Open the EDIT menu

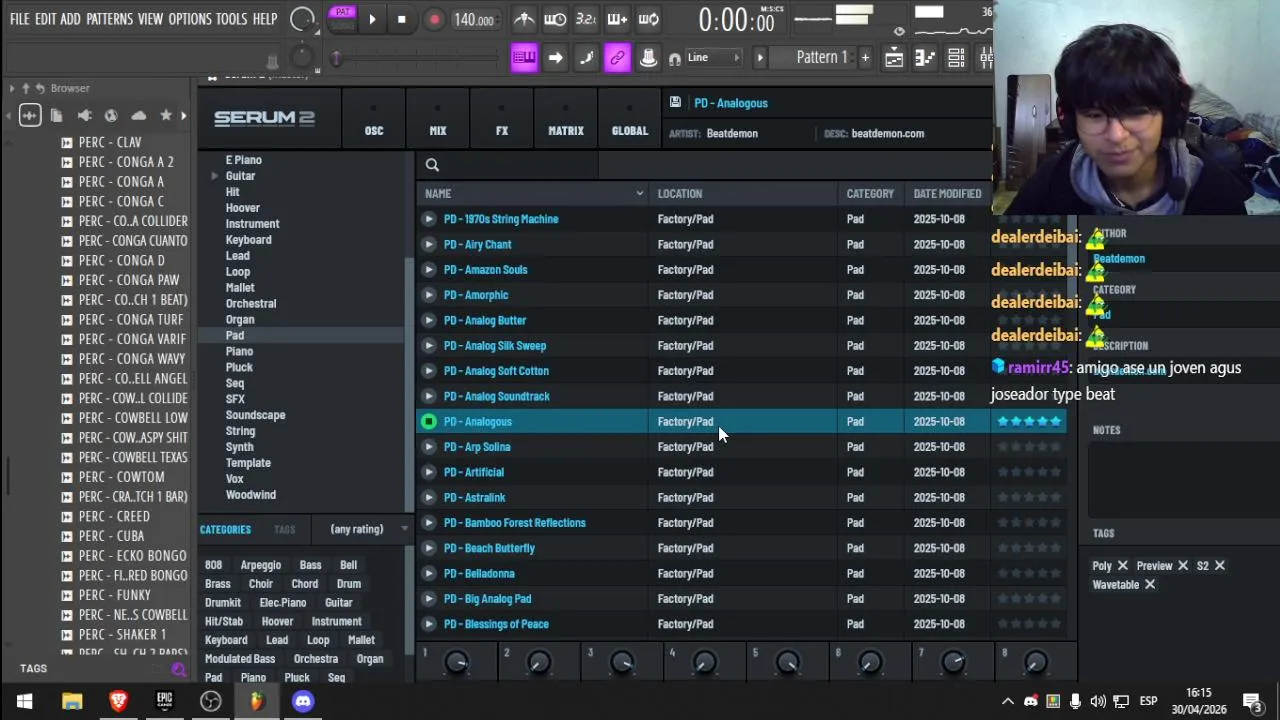point(45,19)
